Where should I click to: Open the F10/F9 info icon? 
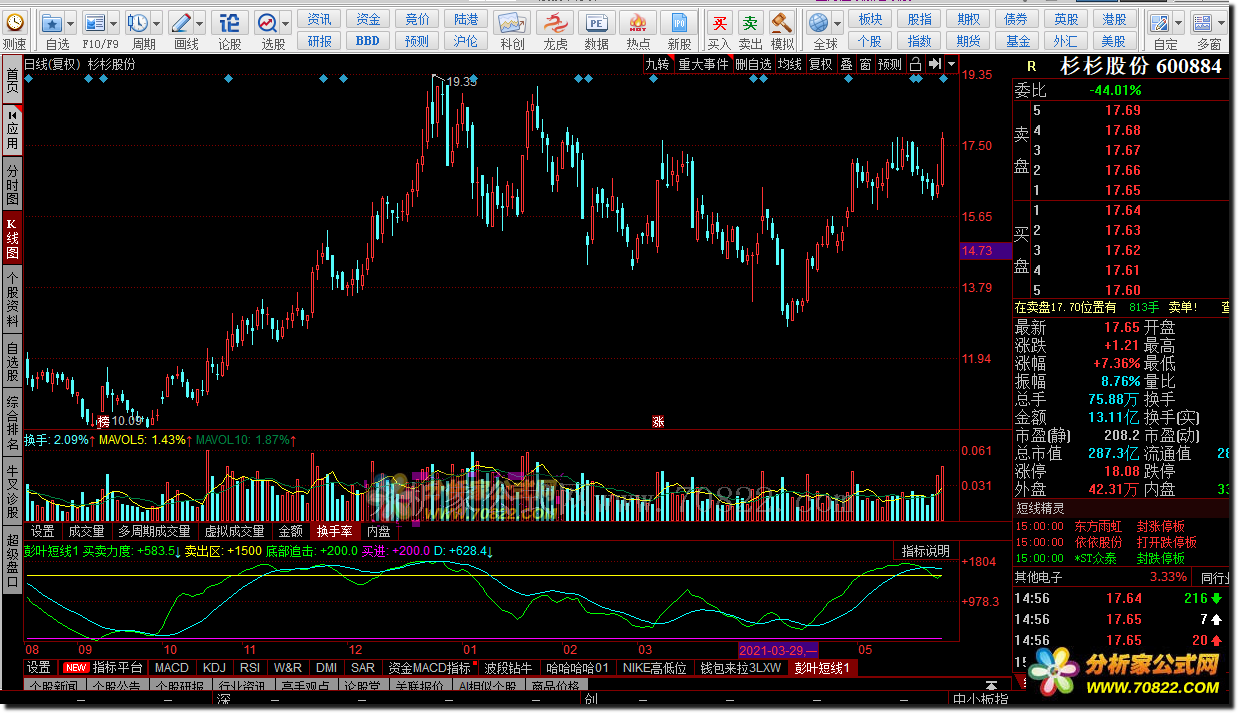(x=94, y=22)
